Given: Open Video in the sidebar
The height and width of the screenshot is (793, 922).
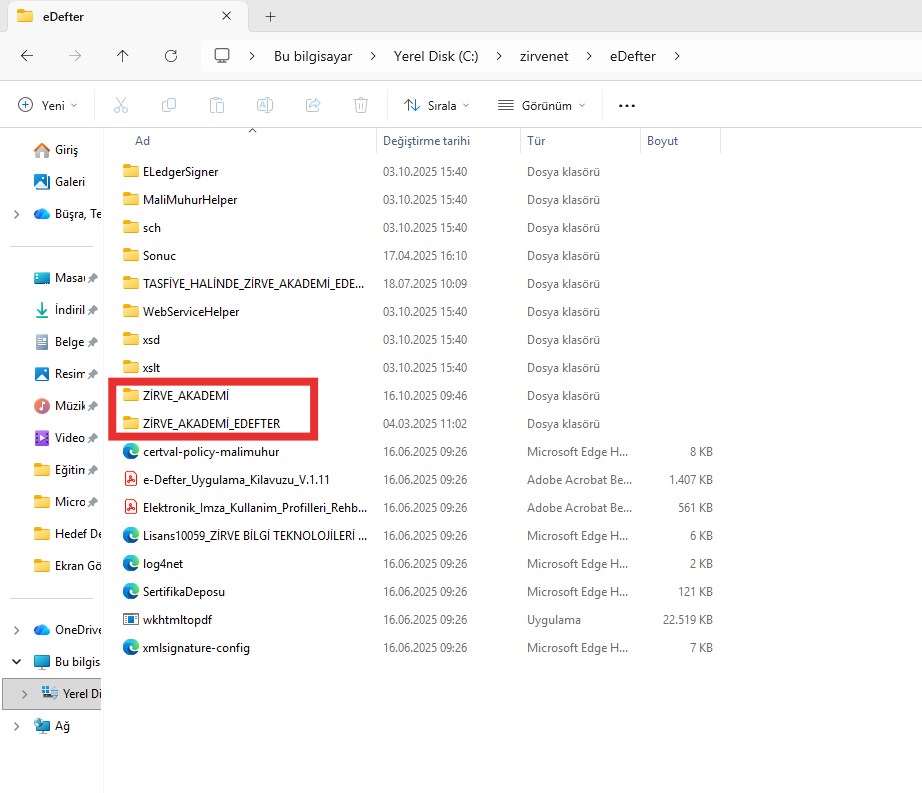Looking at the screenshot, I should (x=60, y=438).
